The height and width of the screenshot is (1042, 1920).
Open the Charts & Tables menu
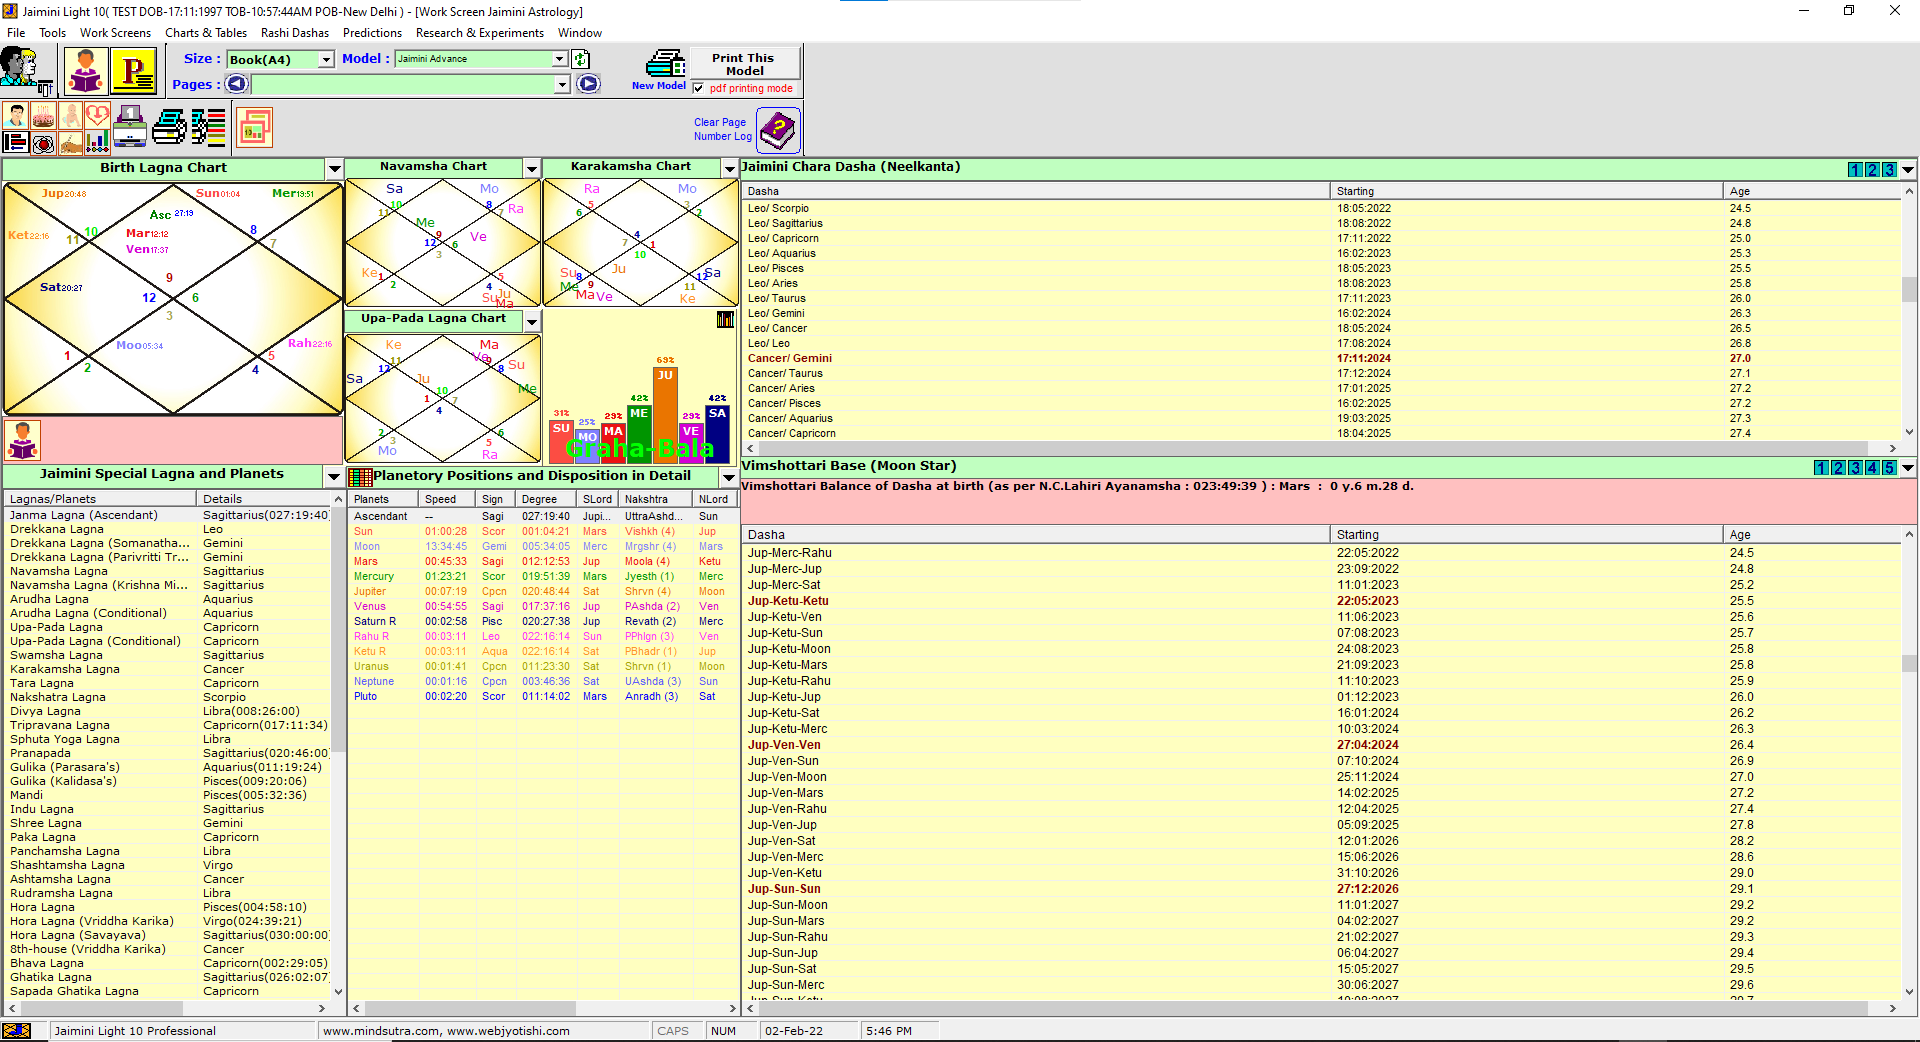(206, 33)
